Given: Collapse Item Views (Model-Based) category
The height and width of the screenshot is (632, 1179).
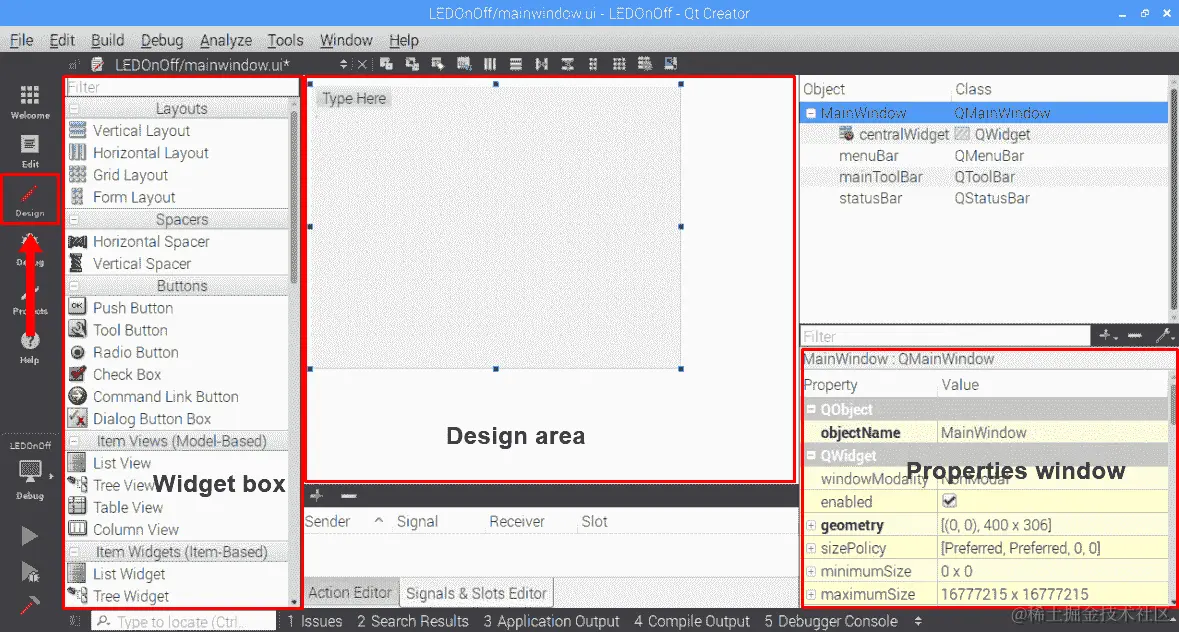Looking at the screenshot, I should 74,441.
